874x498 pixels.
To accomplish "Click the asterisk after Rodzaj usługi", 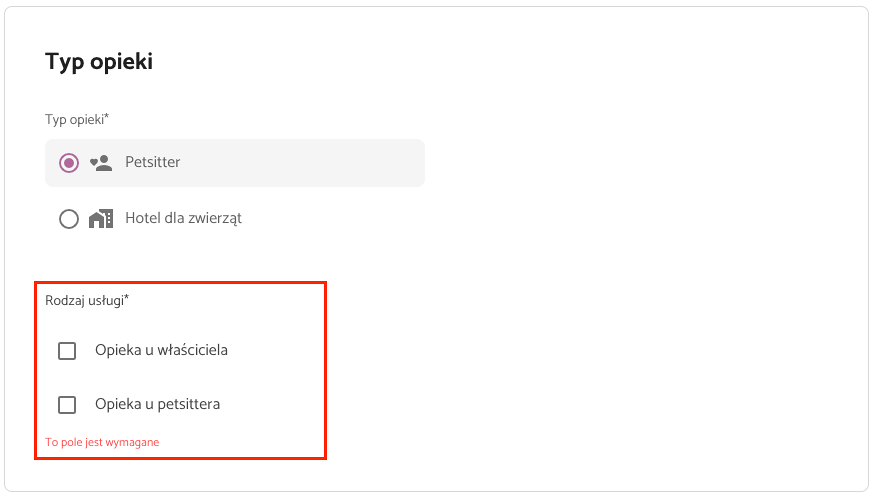I will tap(127, 297).
